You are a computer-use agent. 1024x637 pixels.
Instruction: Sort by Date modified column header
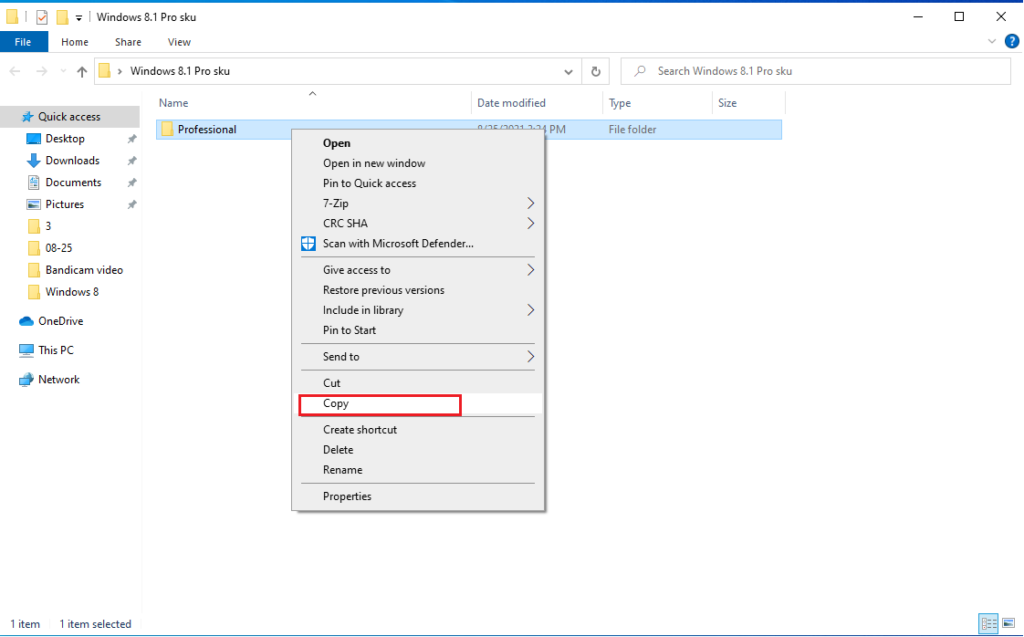511,103
